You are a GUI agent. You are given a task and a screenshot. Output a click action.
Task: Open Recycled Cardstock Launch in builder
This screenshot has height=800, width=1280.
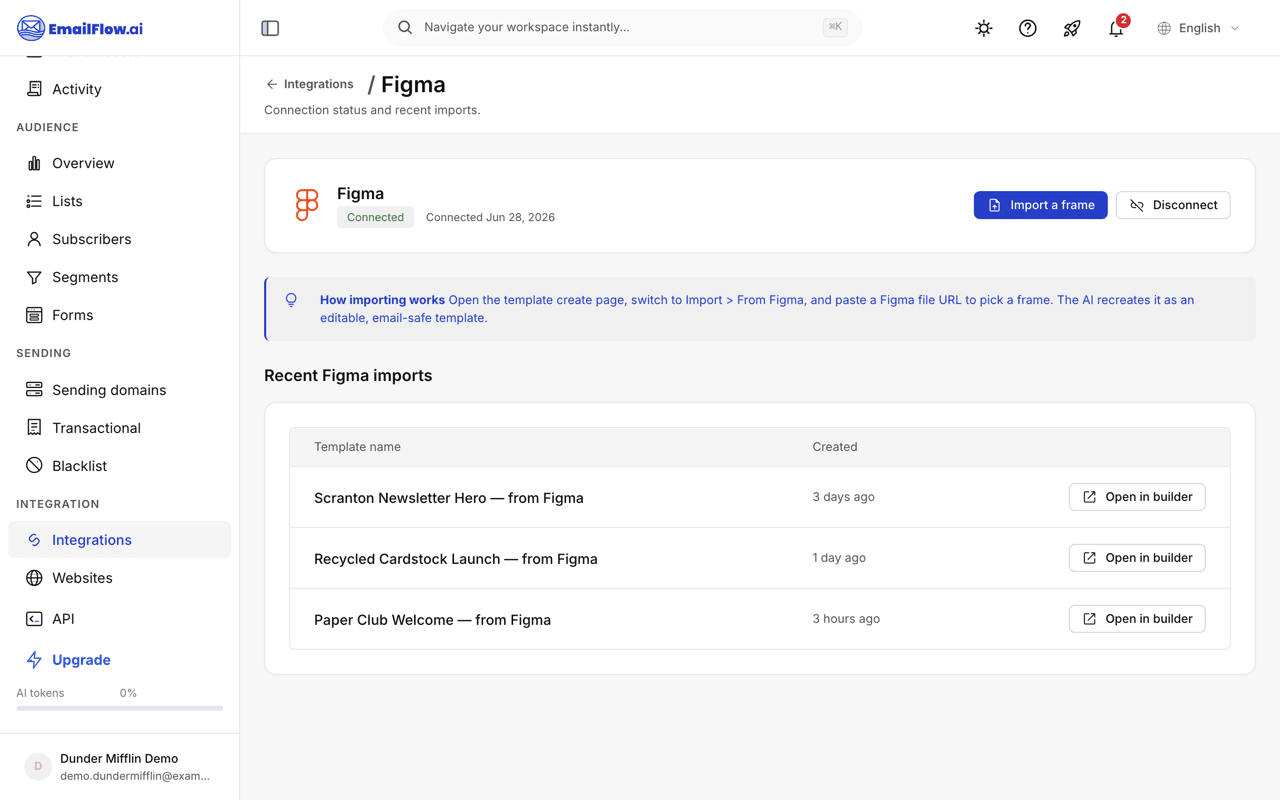(x=1137, y=558)
